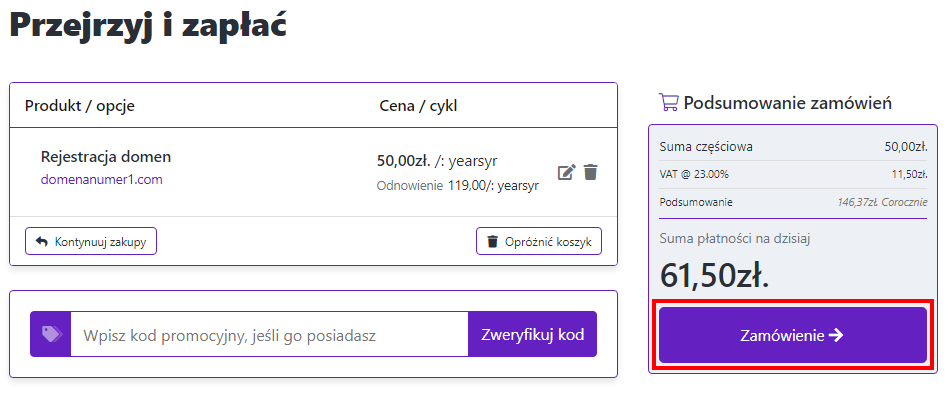Click the 146,37zł Corocznie recurring amount
Image resolution: width=952 pixels, height=400 pixels.
tap(882, 202)
